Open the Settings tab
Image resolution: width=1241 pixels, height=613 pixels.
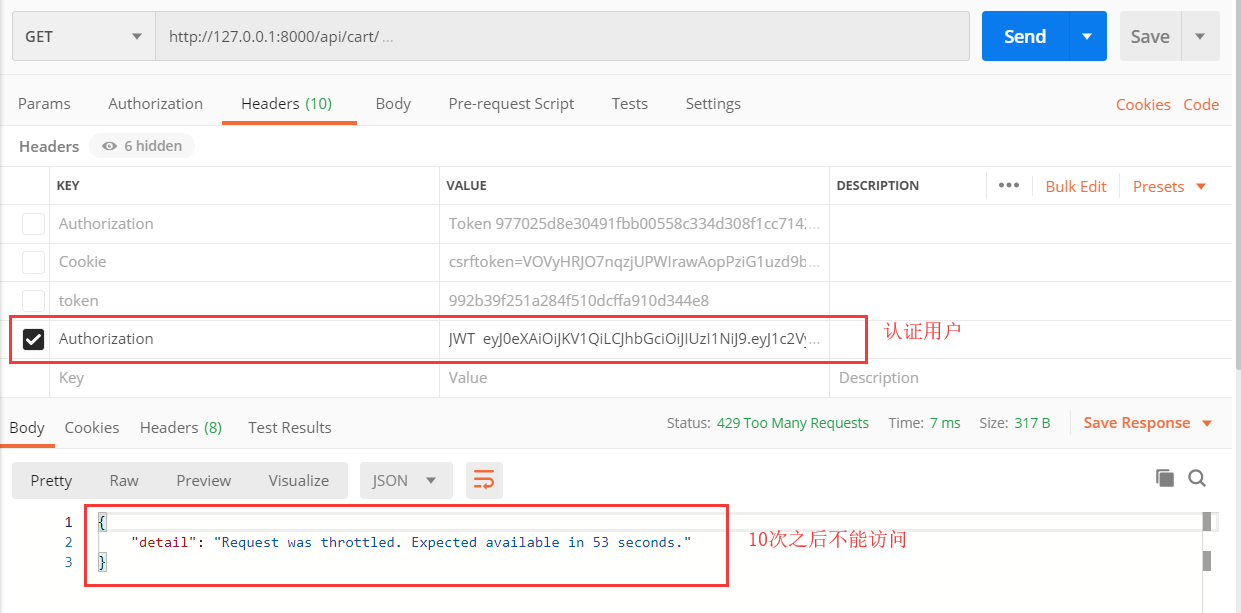coord(713,104)
